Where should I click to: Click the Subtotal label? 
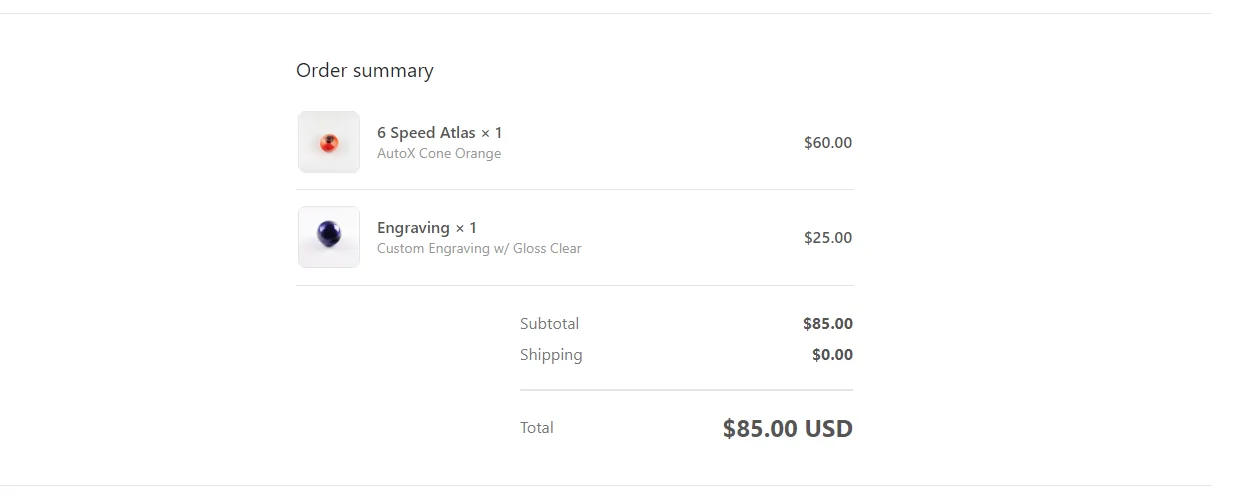[549, 323]
